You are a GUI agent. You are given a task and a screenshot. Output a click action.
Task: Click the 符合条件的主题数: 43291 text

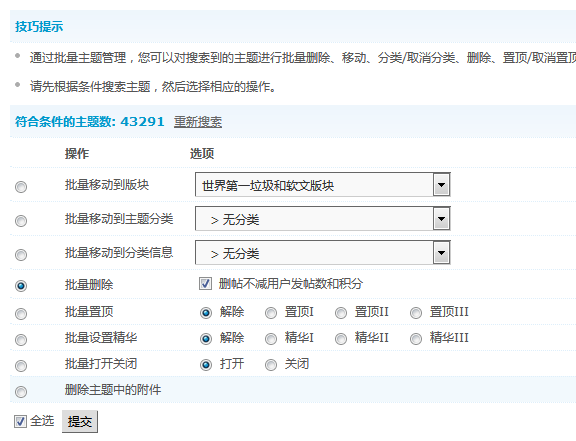(89, 122)
